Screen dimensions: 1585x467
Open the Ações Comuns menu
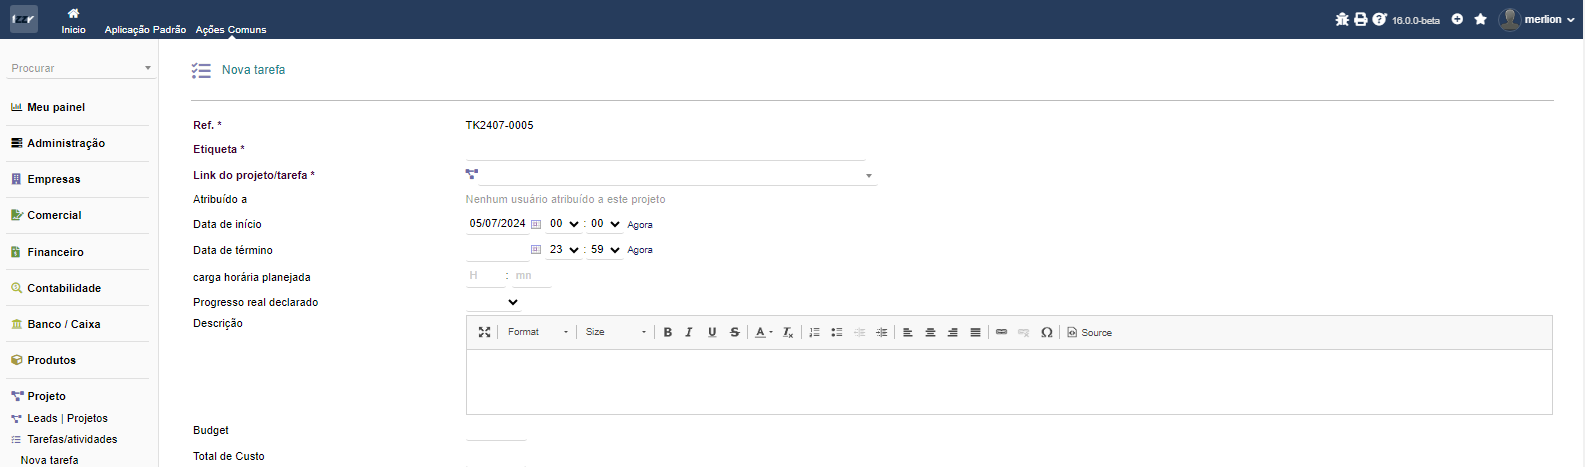231,29
